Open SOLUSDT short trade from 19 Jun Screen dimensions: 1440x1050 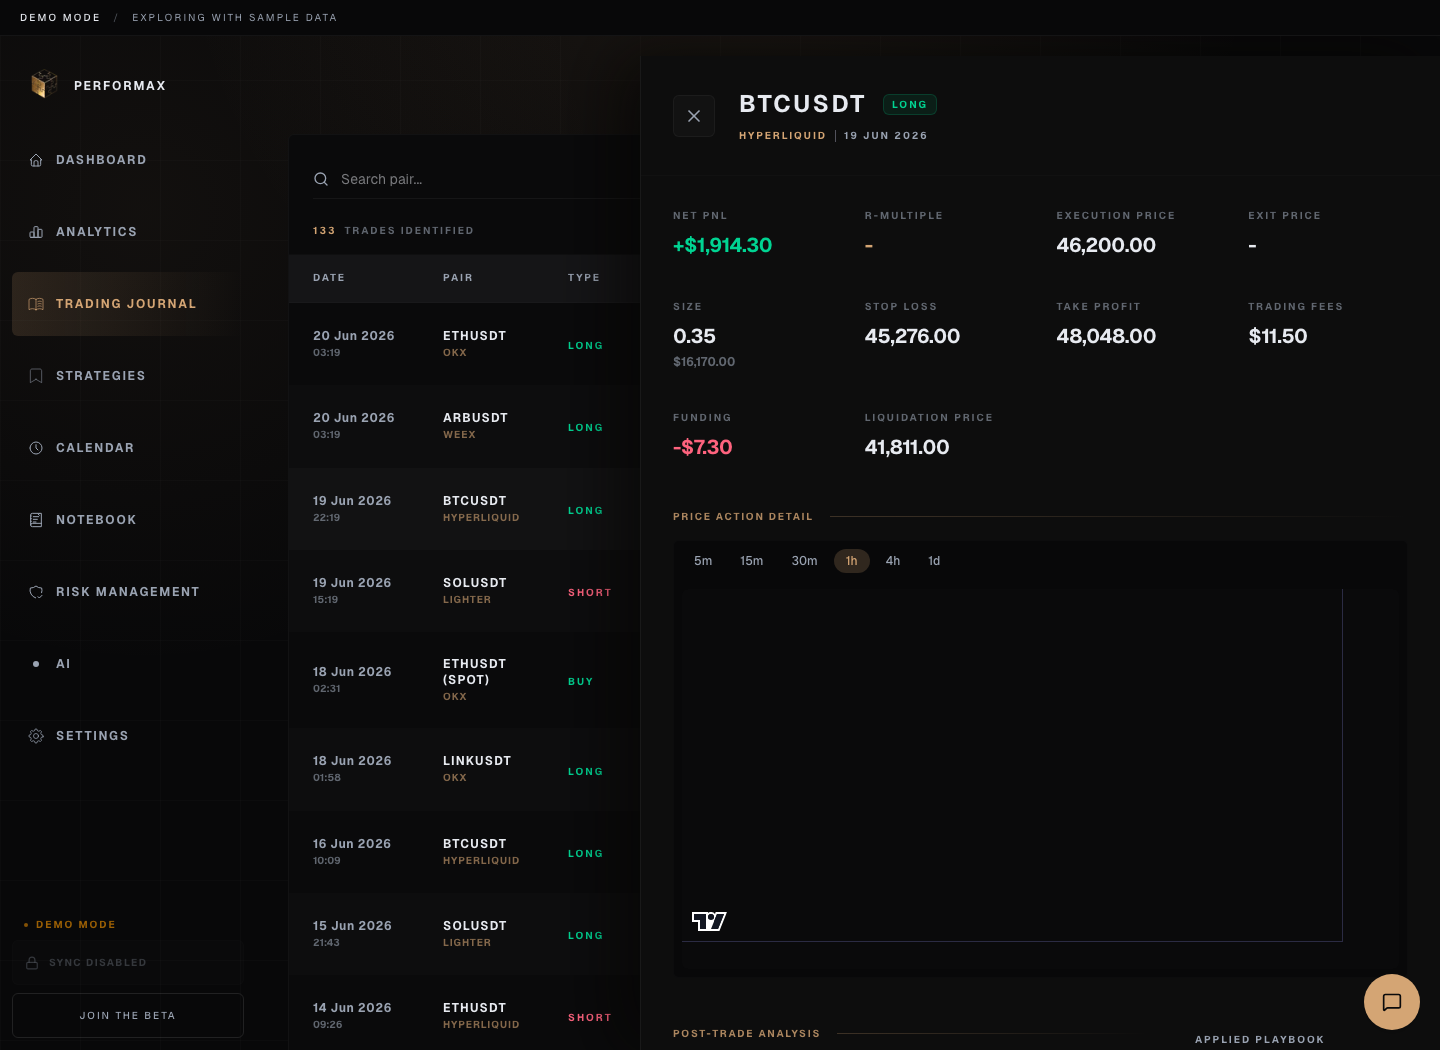pos(464,591)
